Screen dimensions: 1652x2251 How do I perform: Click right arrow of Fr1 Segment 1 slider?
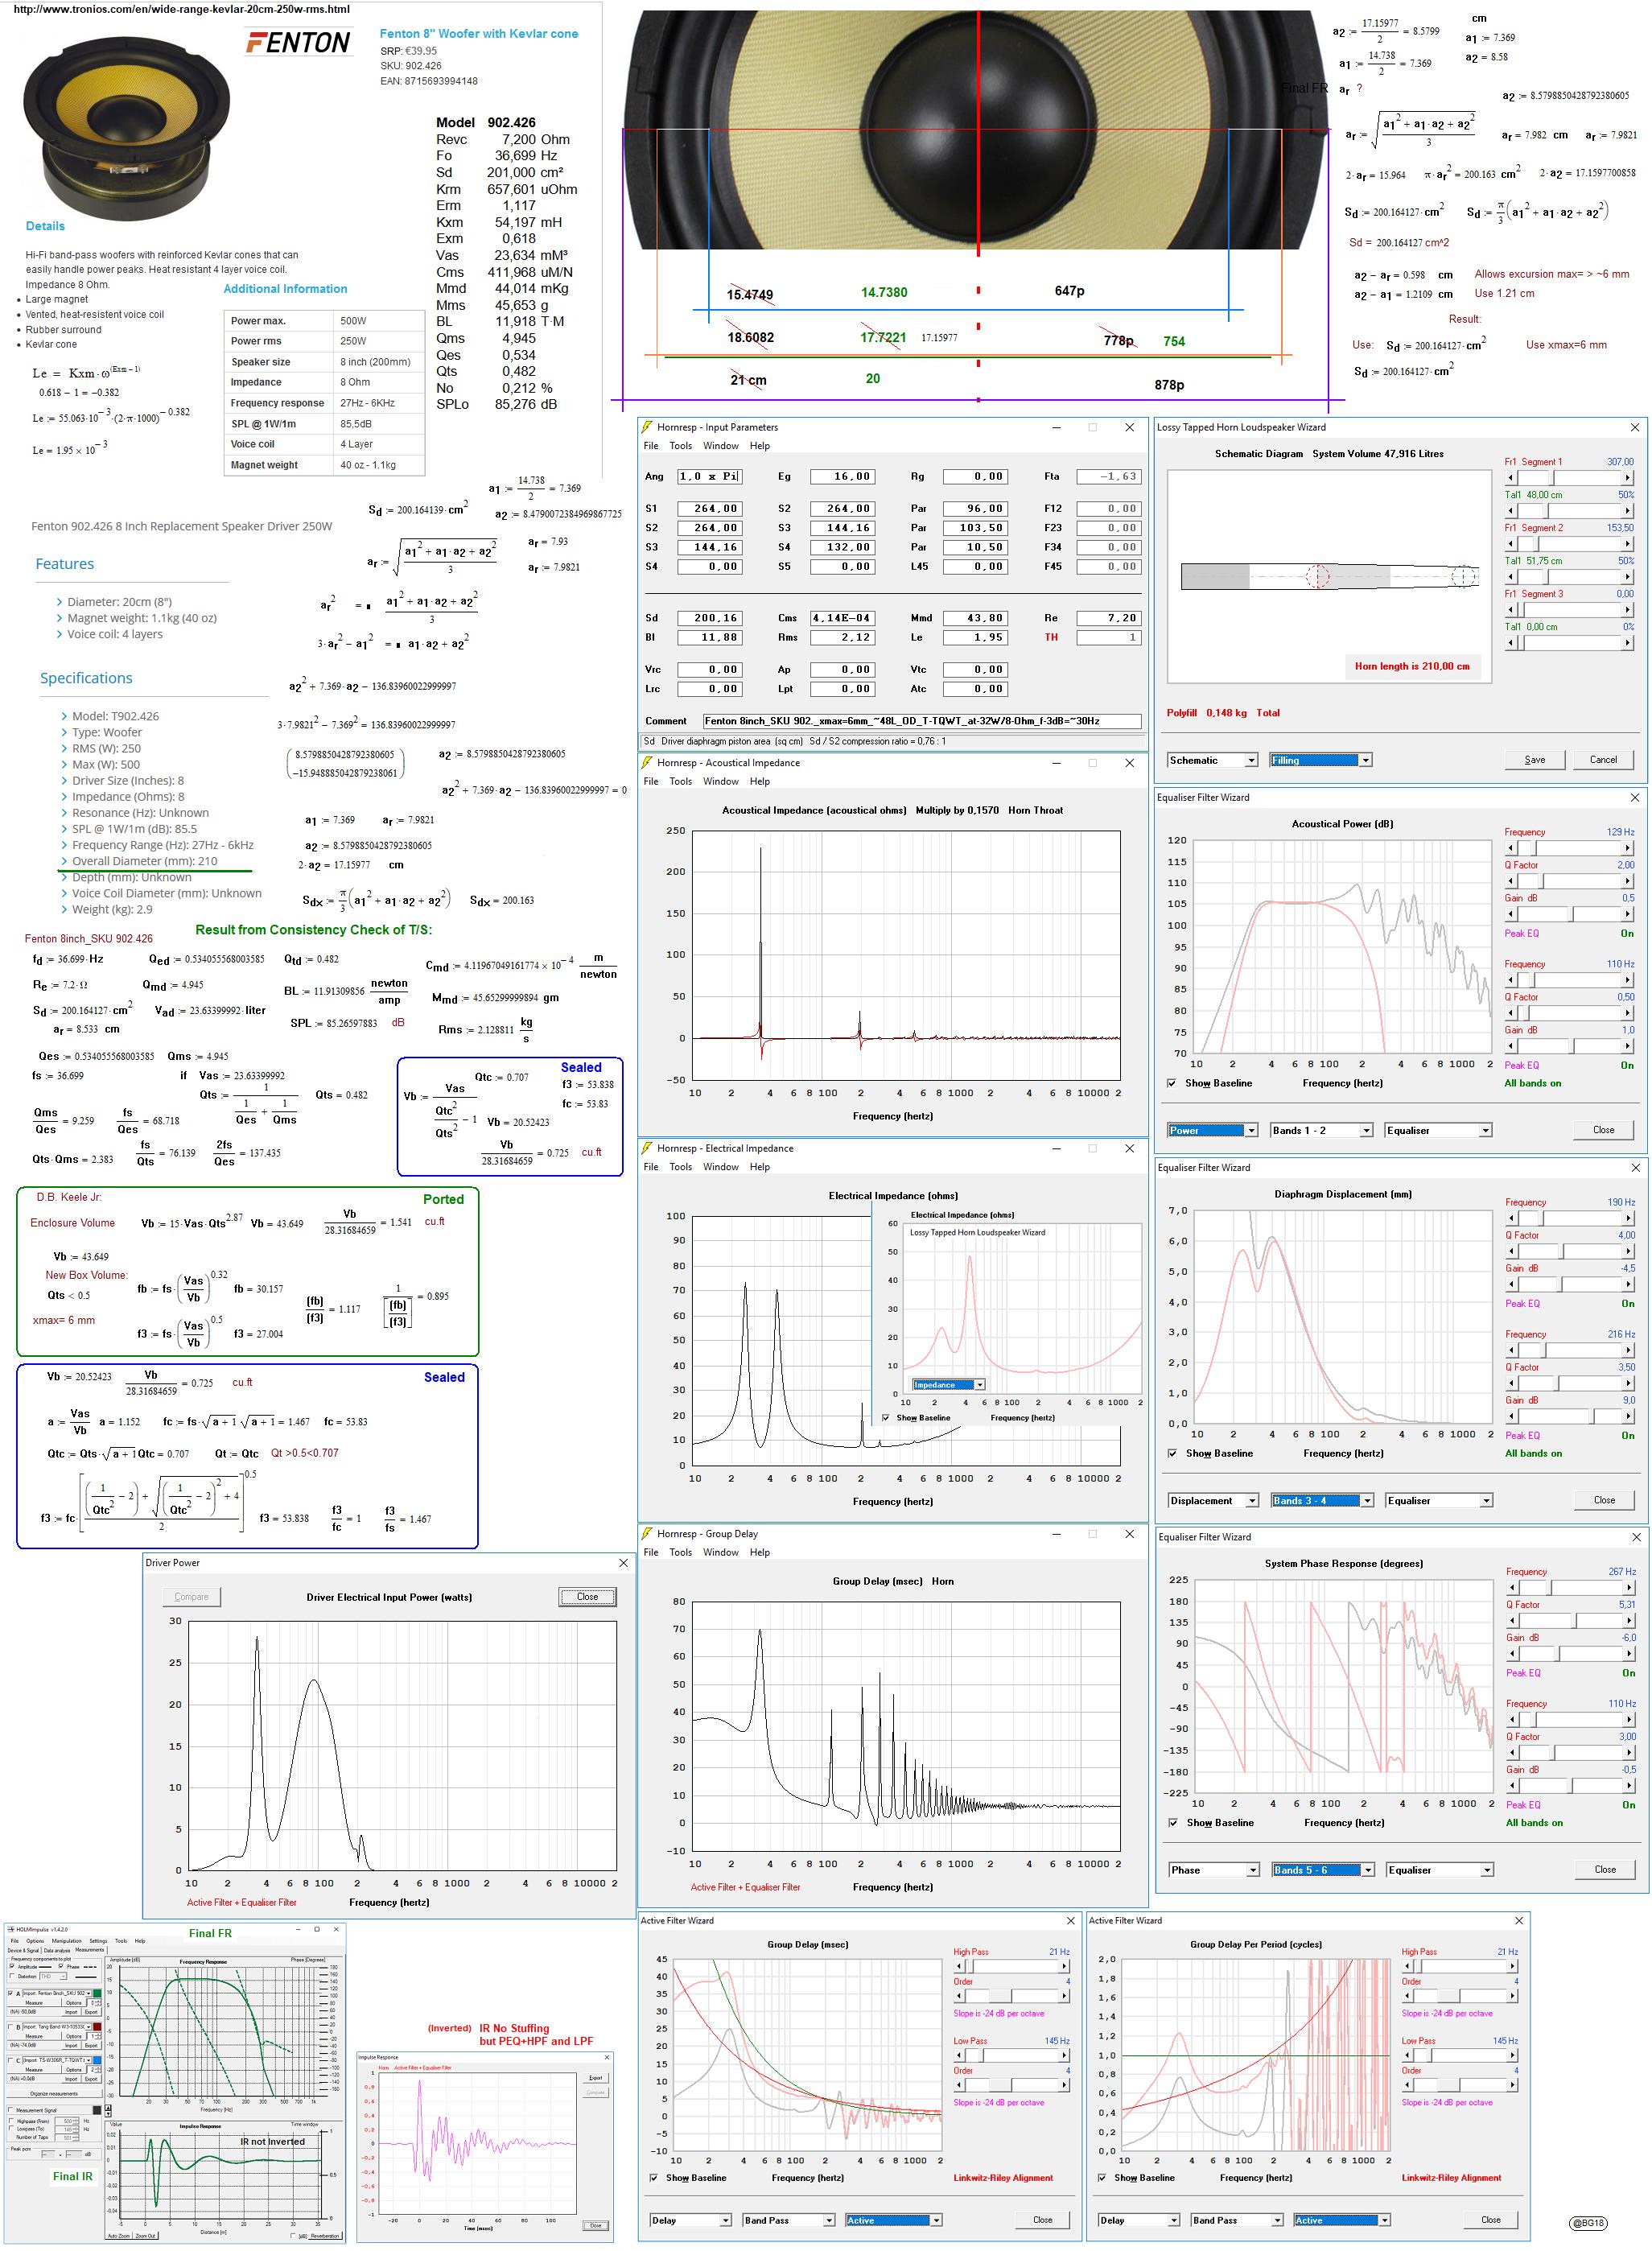[x=1627, y=478]
